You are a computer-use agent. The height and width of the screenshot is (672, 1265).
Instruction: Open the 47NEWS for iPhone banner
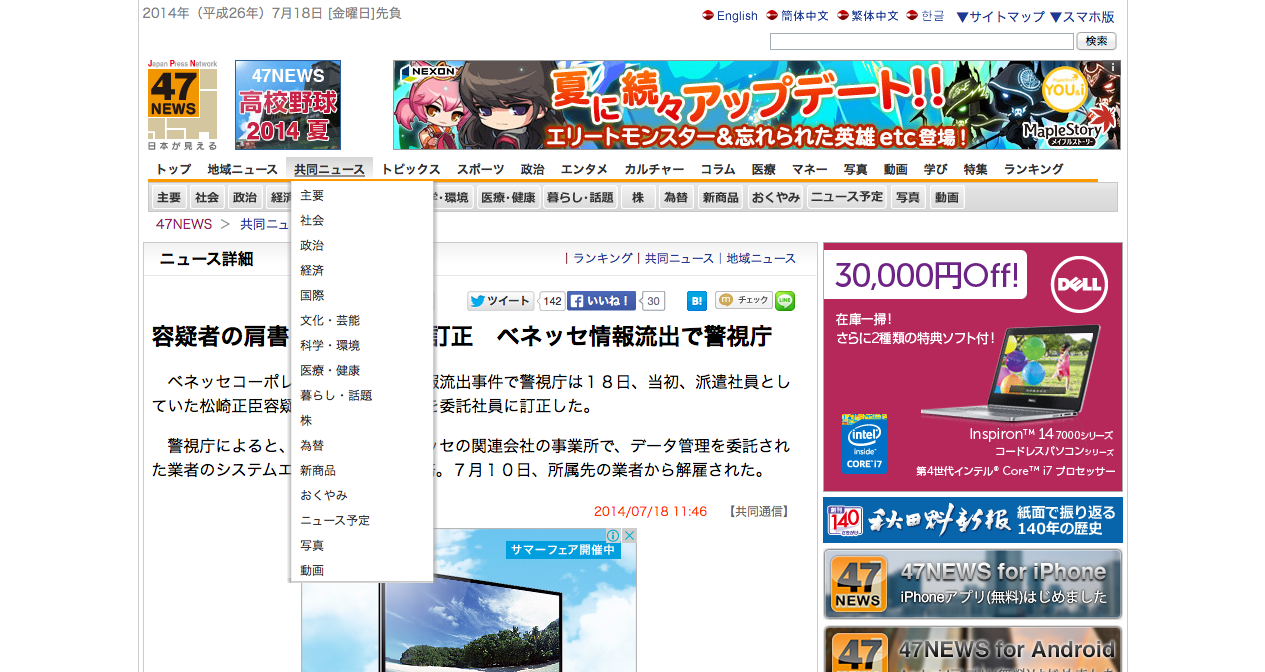pyautogui.click(x=973, y=584)
